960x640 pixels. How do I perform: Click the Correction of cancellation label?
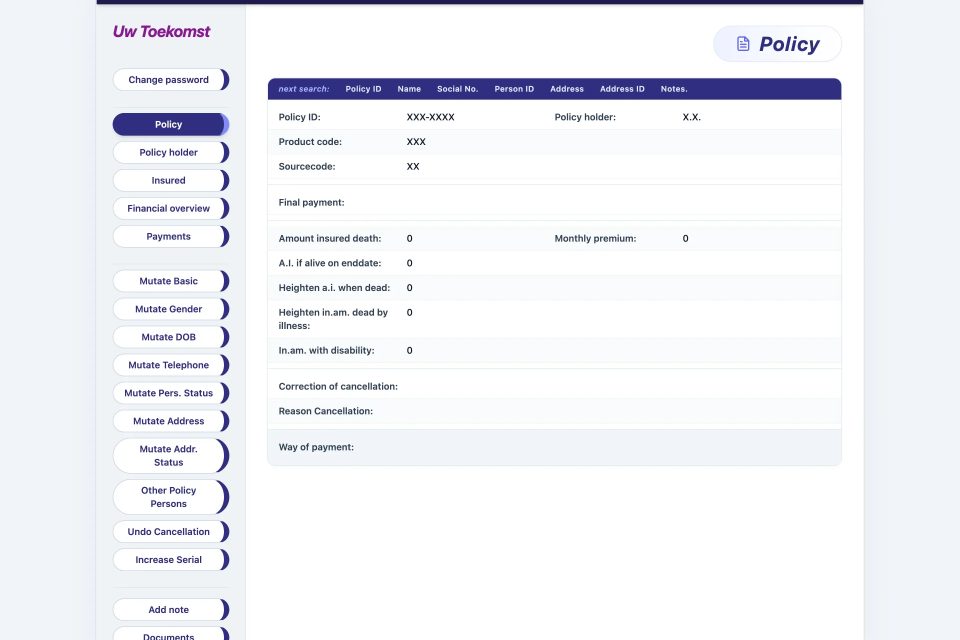tap(338, 386)
